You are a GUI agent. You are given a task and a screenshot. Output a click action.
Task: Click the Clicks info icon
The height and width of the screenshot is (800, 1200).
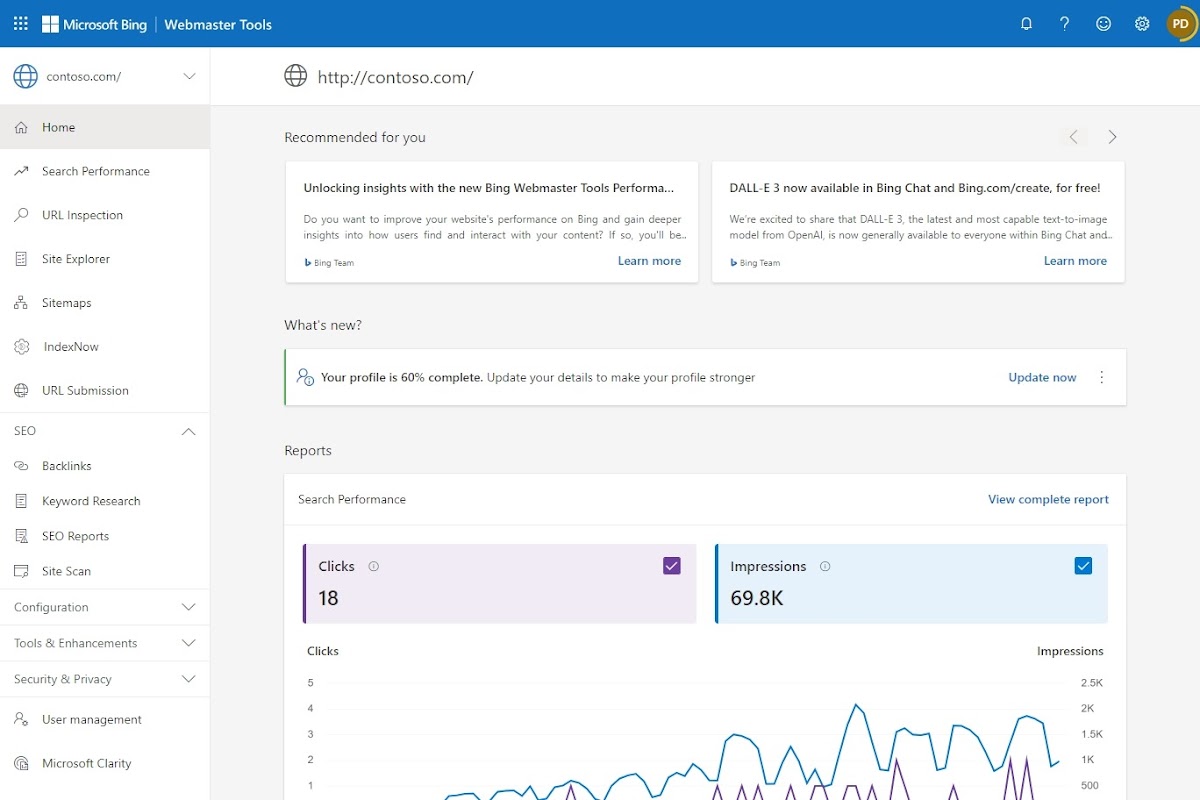click(x=374, y=566)
